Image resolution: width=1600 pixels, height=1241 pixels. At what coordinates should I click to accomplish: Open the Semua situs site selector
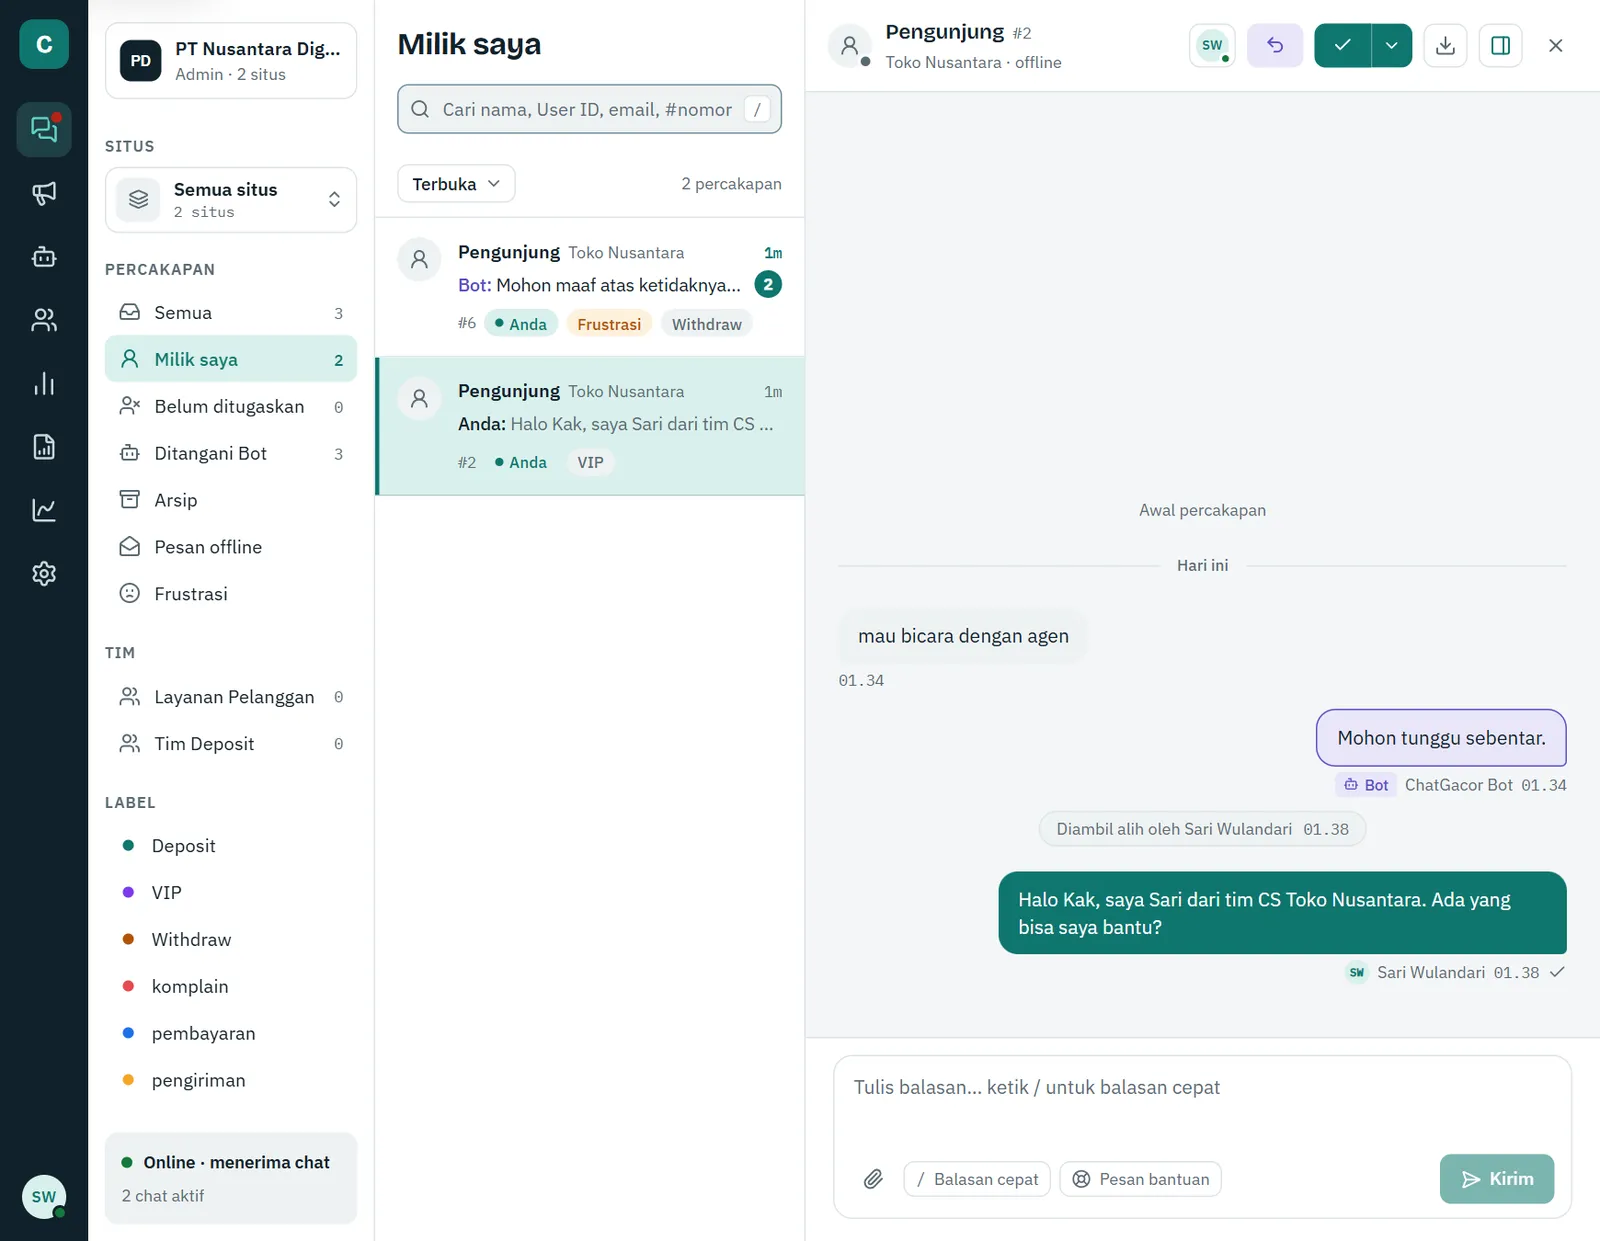(231, 200)
